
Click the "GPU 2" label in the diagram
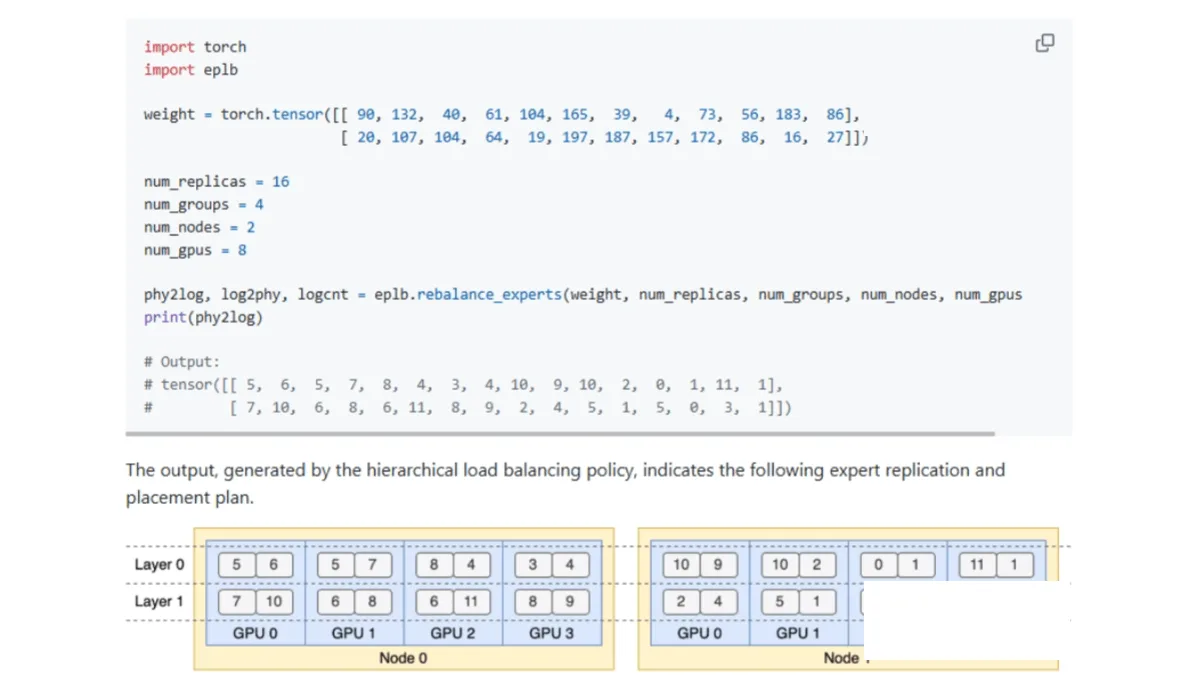454,633
